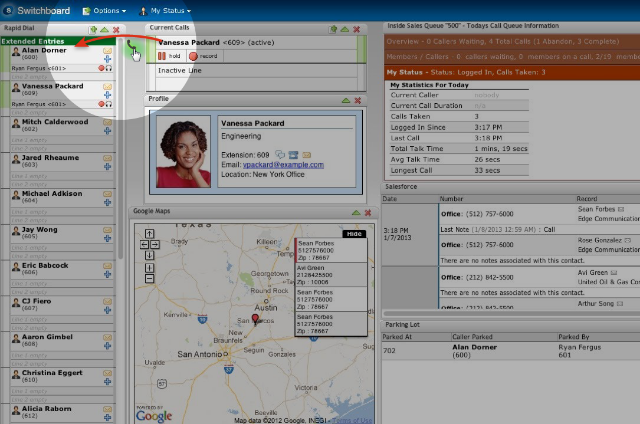Click record dot in Vanessa Packard's Ryan Fergus line
The height and width of the screenshot is (424, 640).
[x=101, y=104]
